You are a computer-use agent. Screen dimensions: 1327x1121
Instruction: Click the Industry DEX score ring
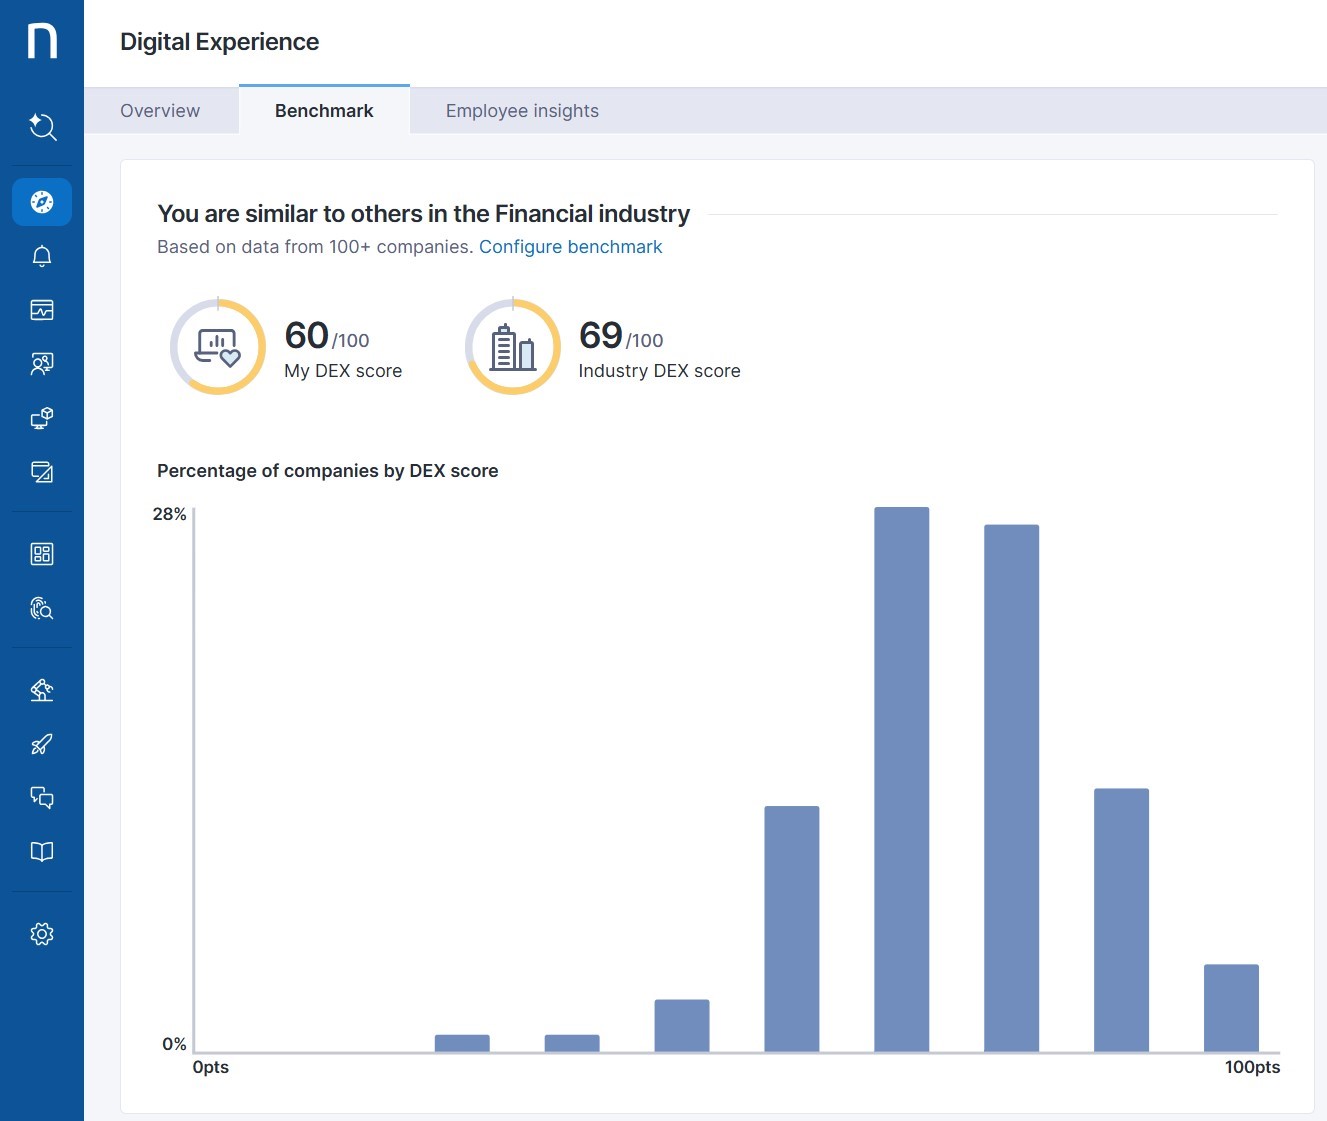click(513, 347)
